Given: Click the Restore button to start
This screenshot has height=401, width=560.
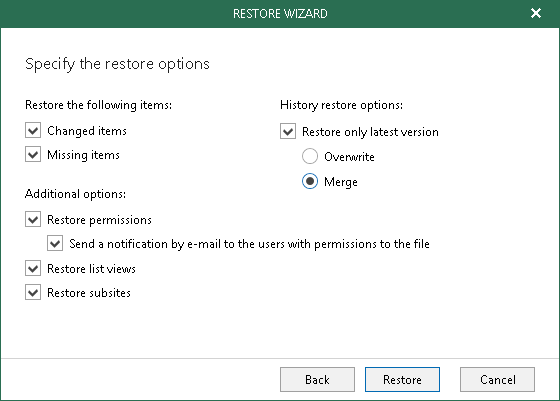Looking at the screenshot, I should pos(402,379).
